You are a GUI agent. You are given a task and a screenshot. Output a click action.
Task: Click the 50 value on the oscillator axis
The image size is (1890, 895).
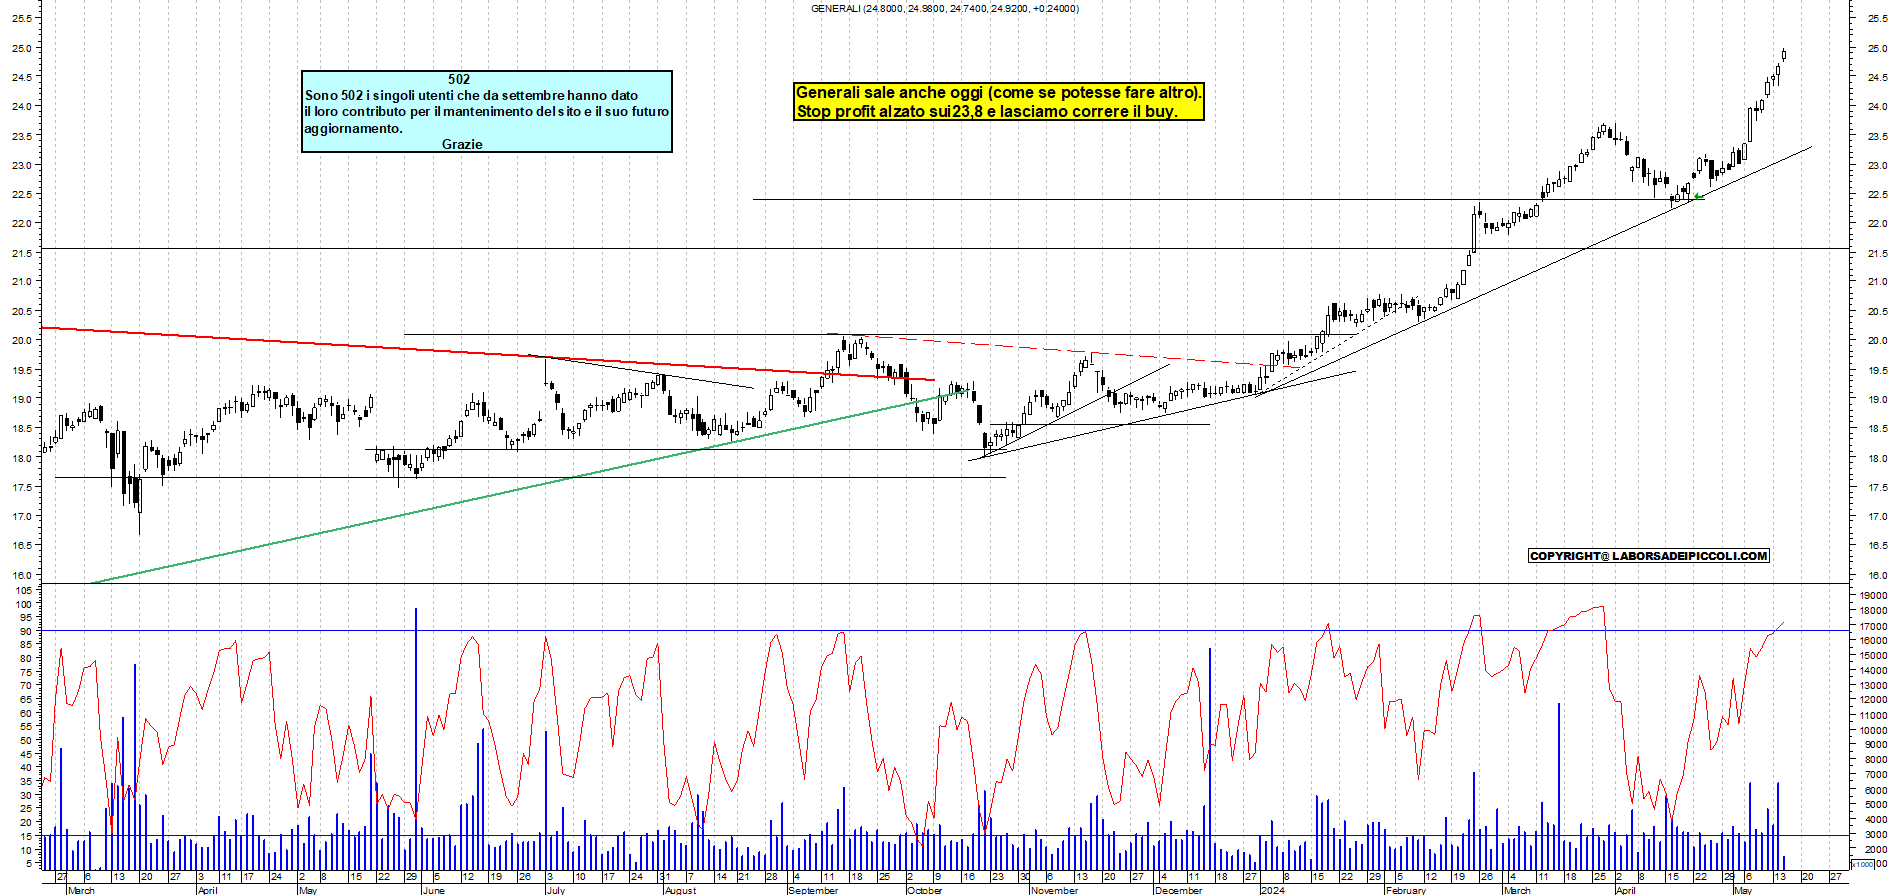[25, 741]
